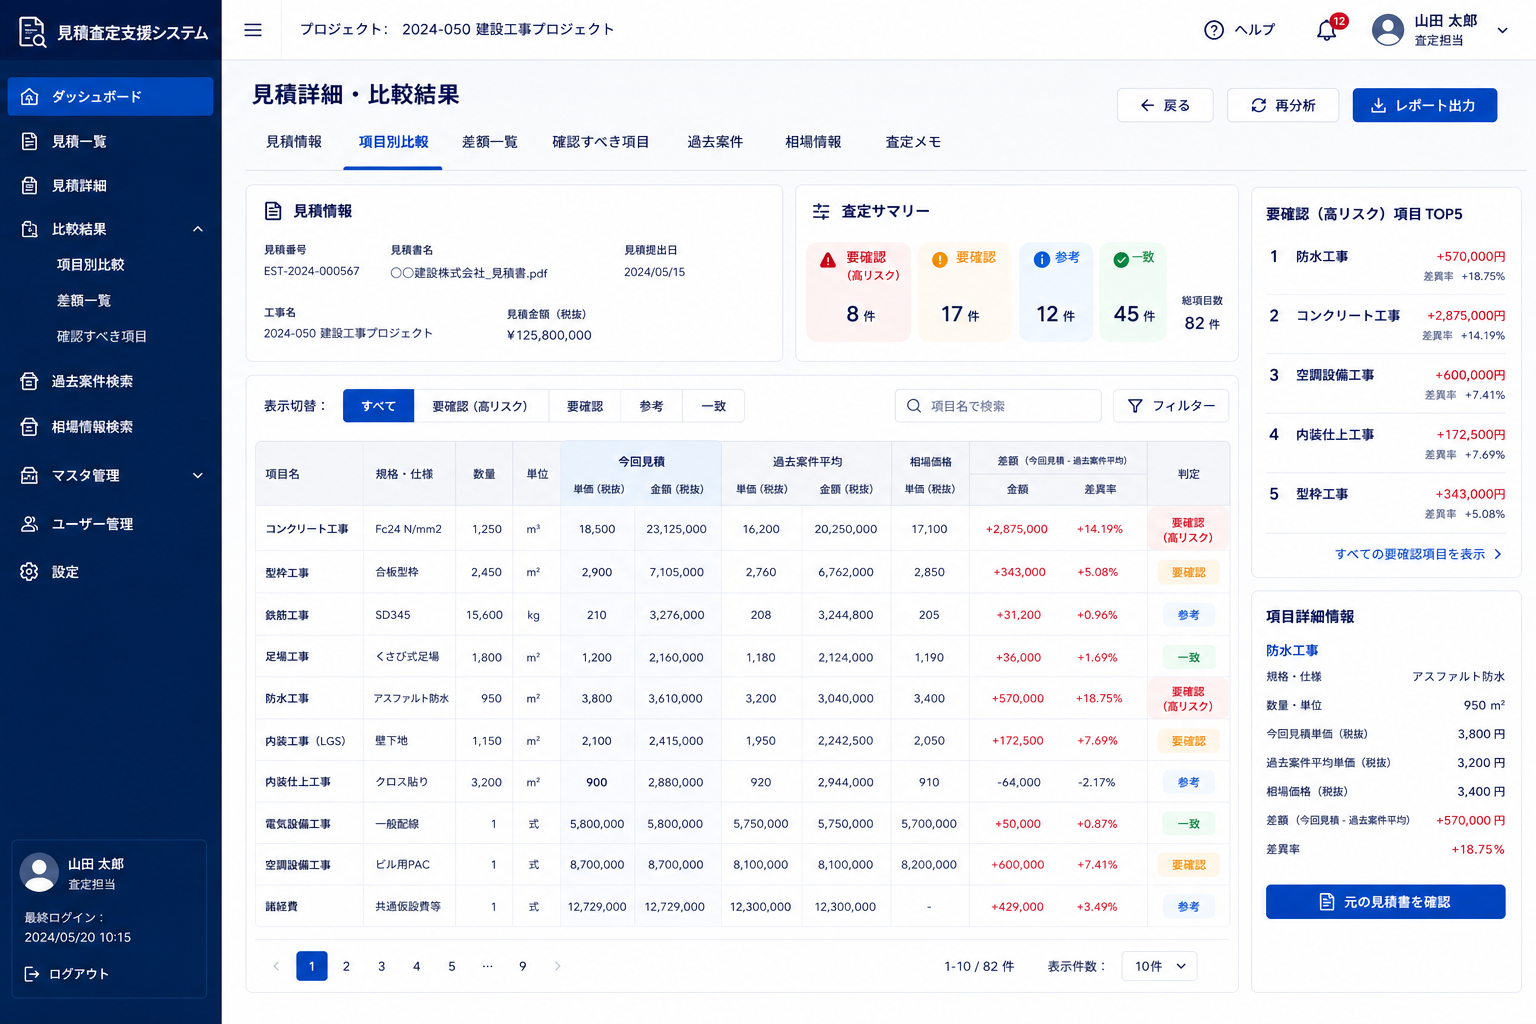Select the 要確認 (高リスク) display filter
Image resolution: width=1536 pixels, height=1024 pixels.
(x=480, y=406)
